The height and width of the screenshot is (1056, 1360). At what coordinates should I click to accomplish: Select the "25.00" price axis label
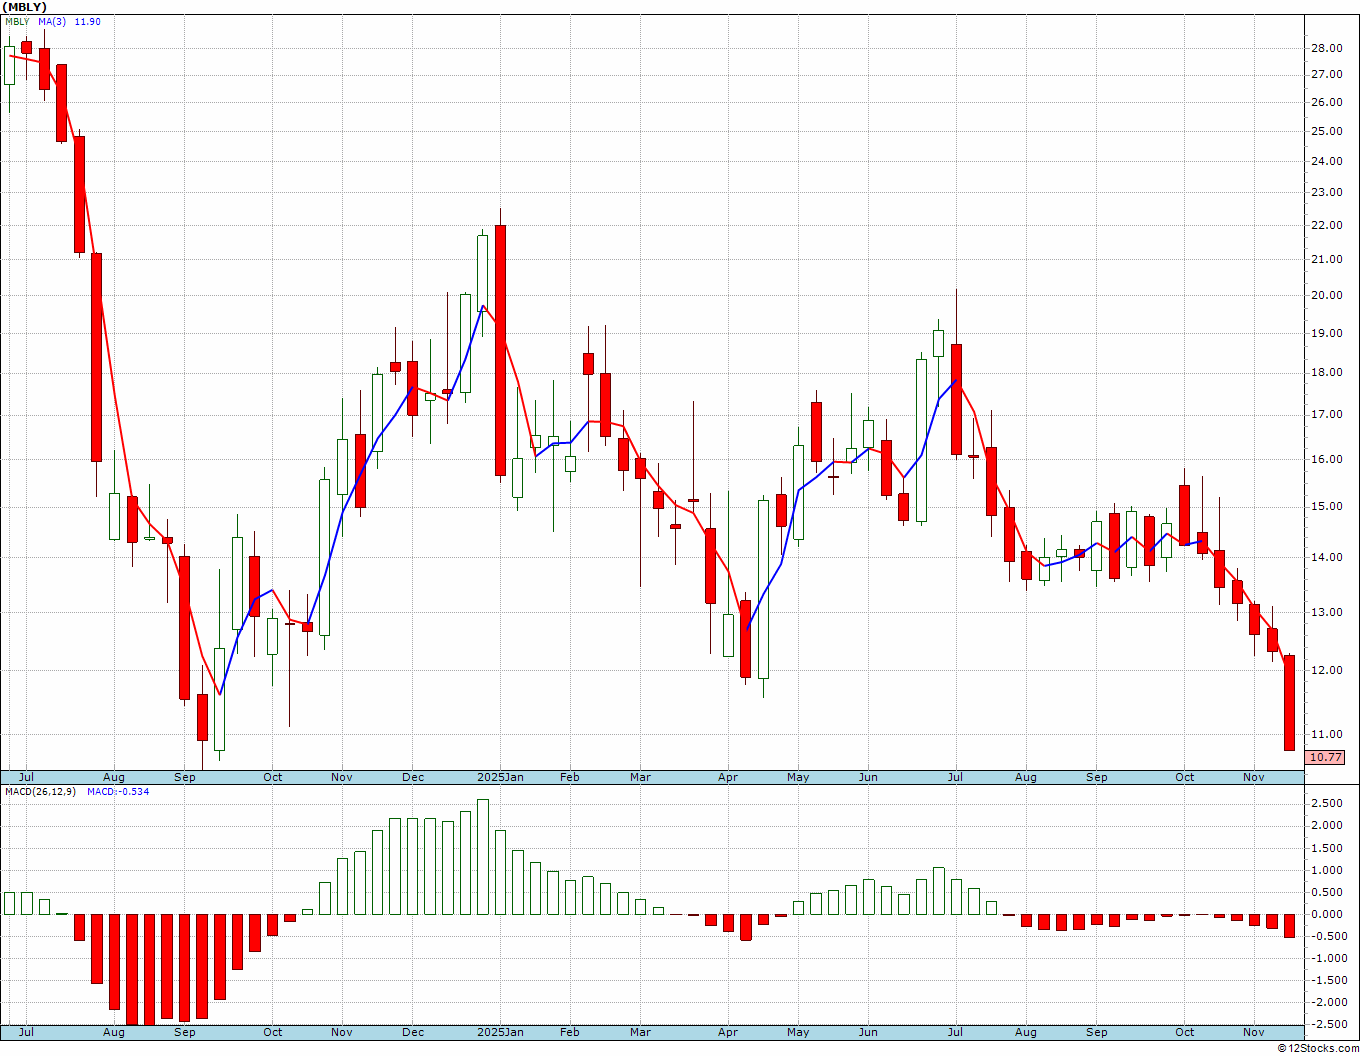[x=1327, y=131]
